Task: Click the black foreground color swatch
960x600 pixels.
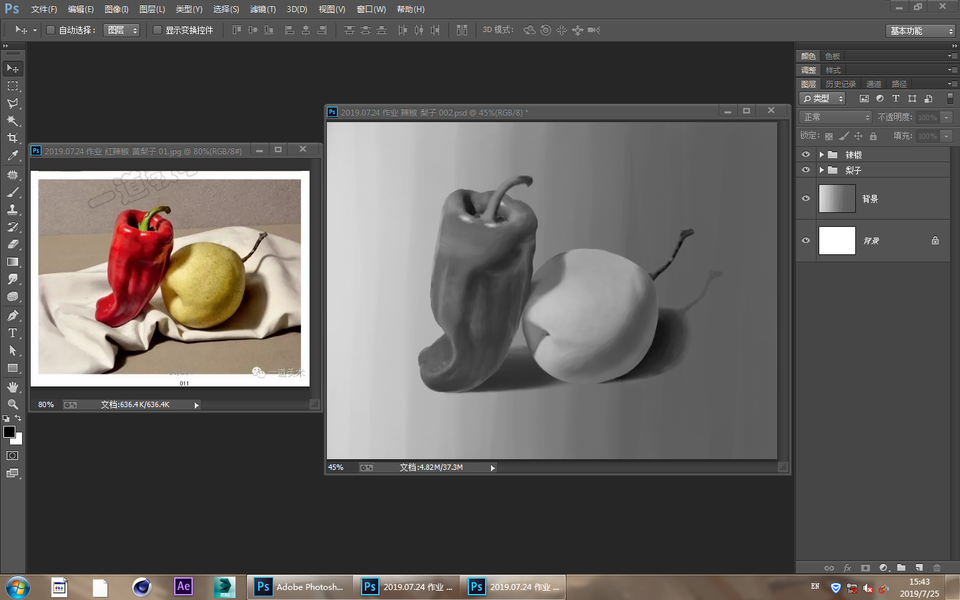Action: click(9, 432)
